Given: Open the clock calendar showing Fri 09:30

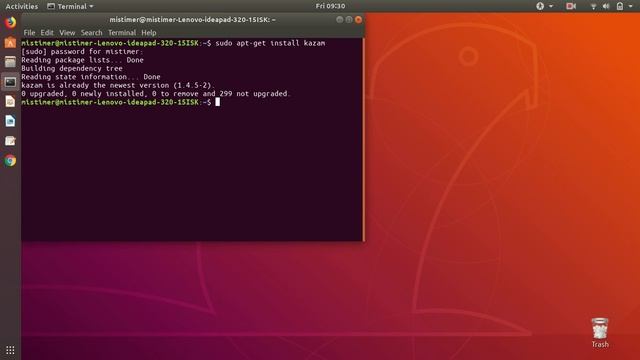Looking at the screenshot, I should coord(330,6).
